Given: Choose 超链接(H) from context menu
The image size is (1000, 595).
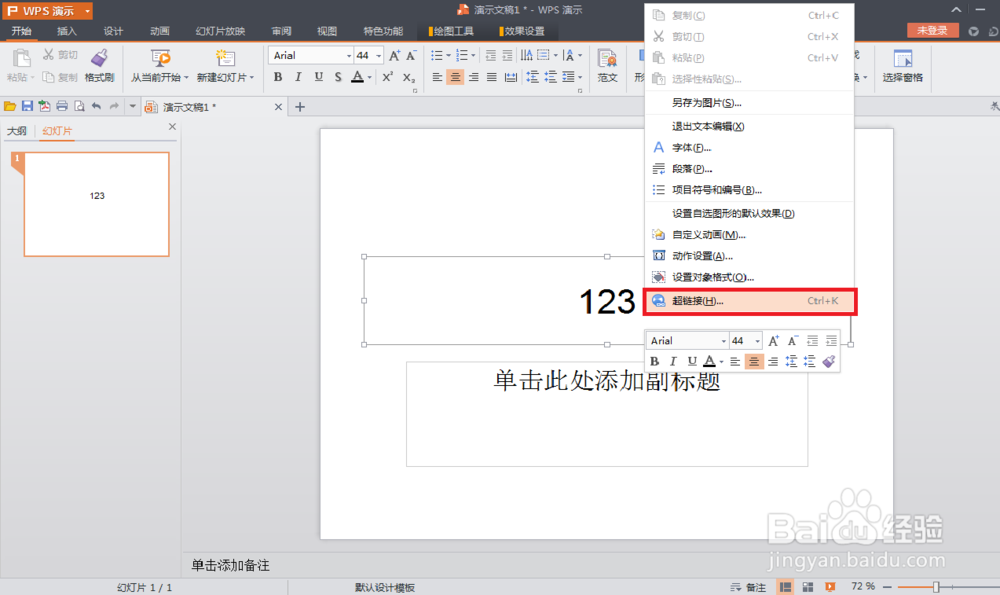Looking at the screenshot, I should click(x=749, y=301).
